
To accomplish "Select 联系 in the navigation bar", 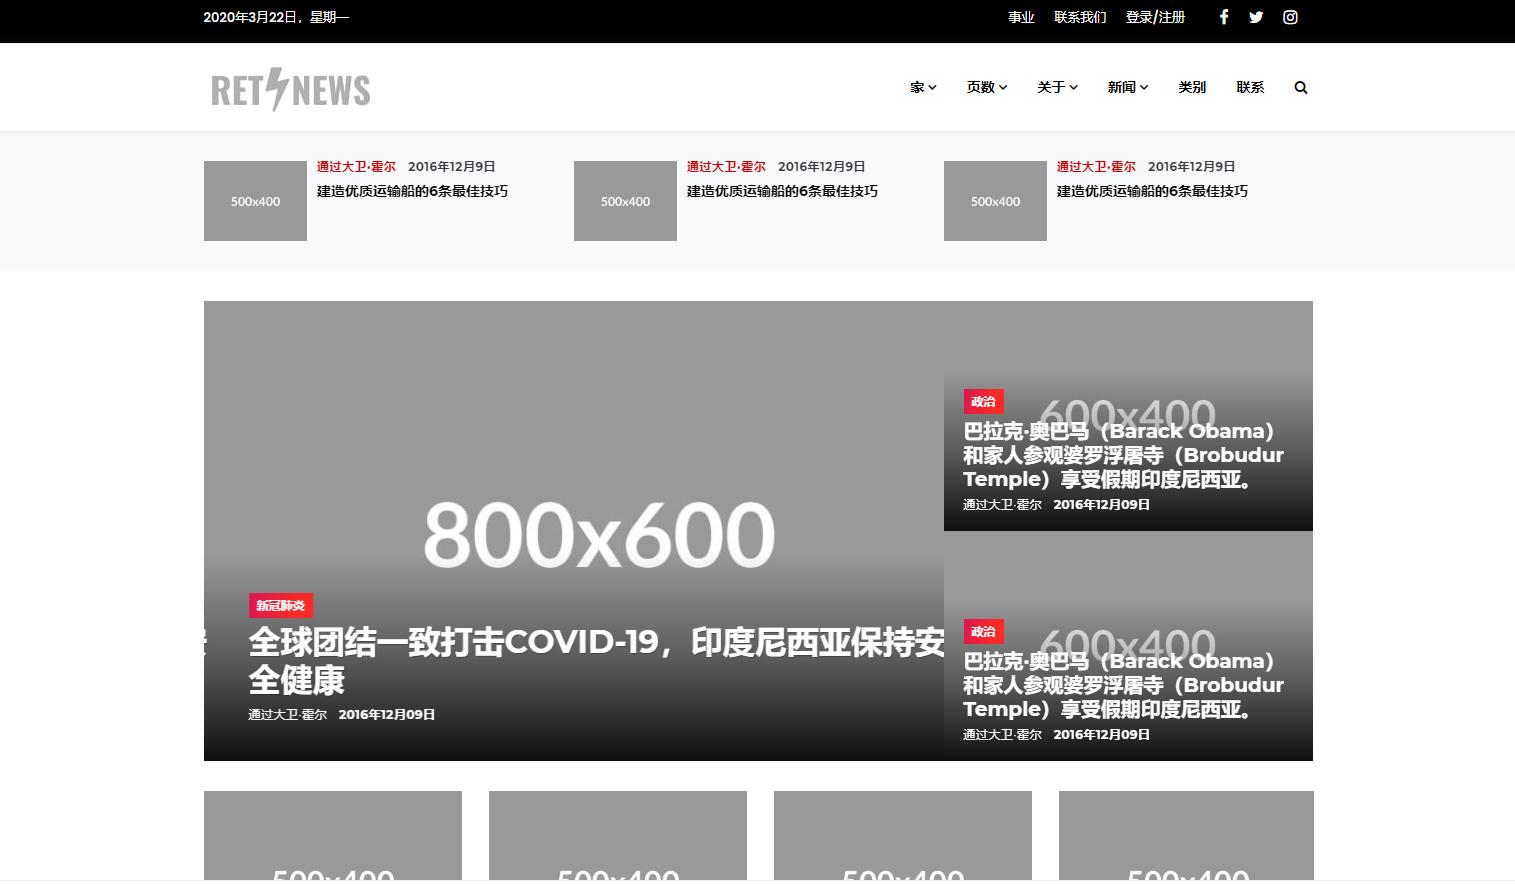I will (x=1250, y=87).
